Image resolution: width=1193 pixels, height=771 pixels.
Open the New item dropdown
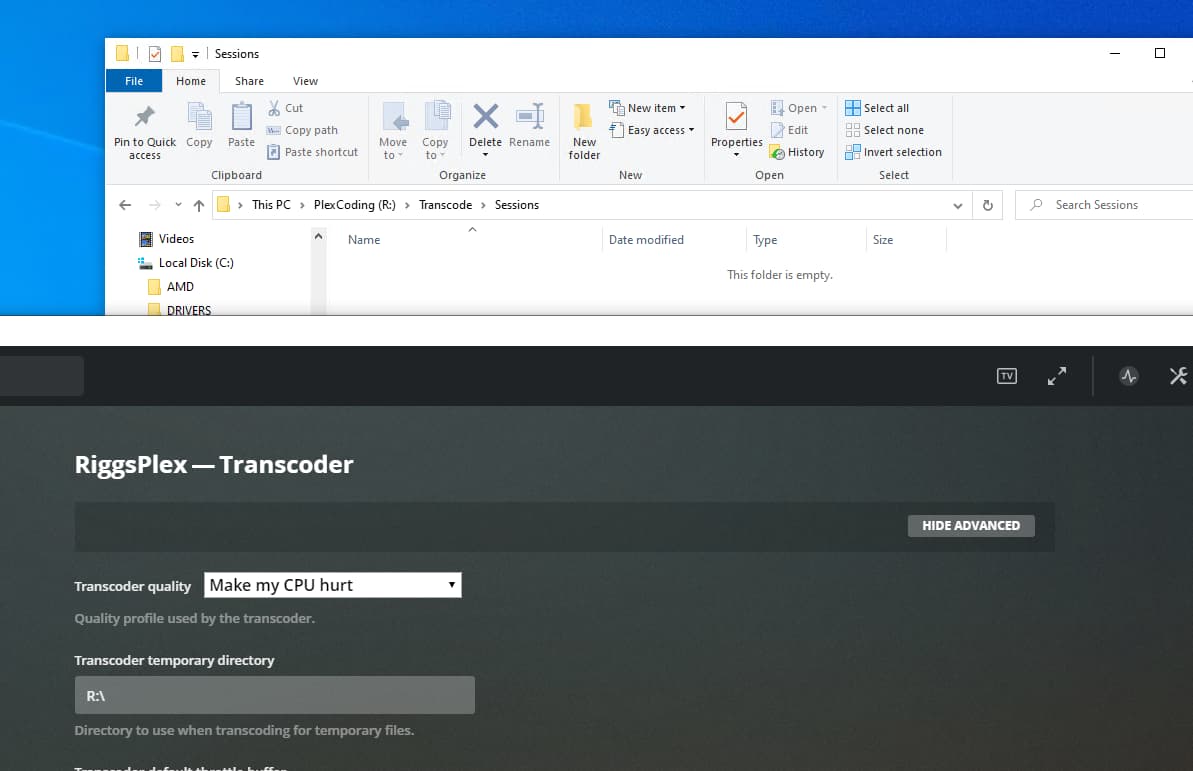point(647,108)
